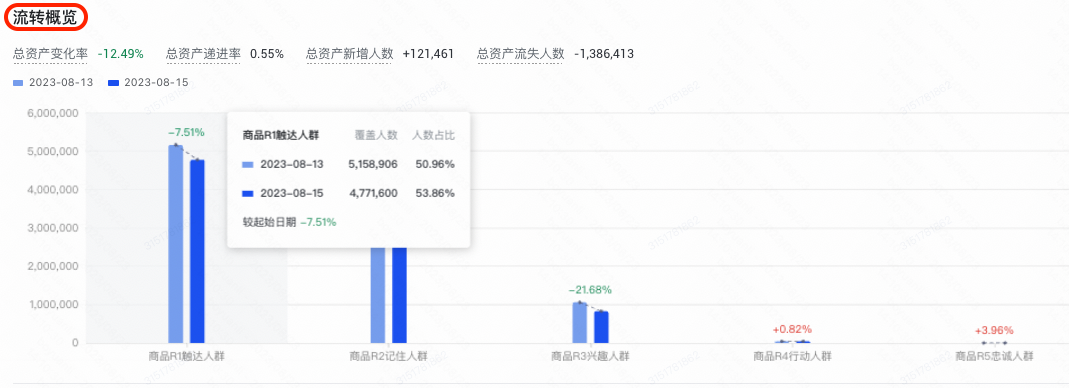
Task: Click tooltip percentage 53.86%
Action: [435, 194]
